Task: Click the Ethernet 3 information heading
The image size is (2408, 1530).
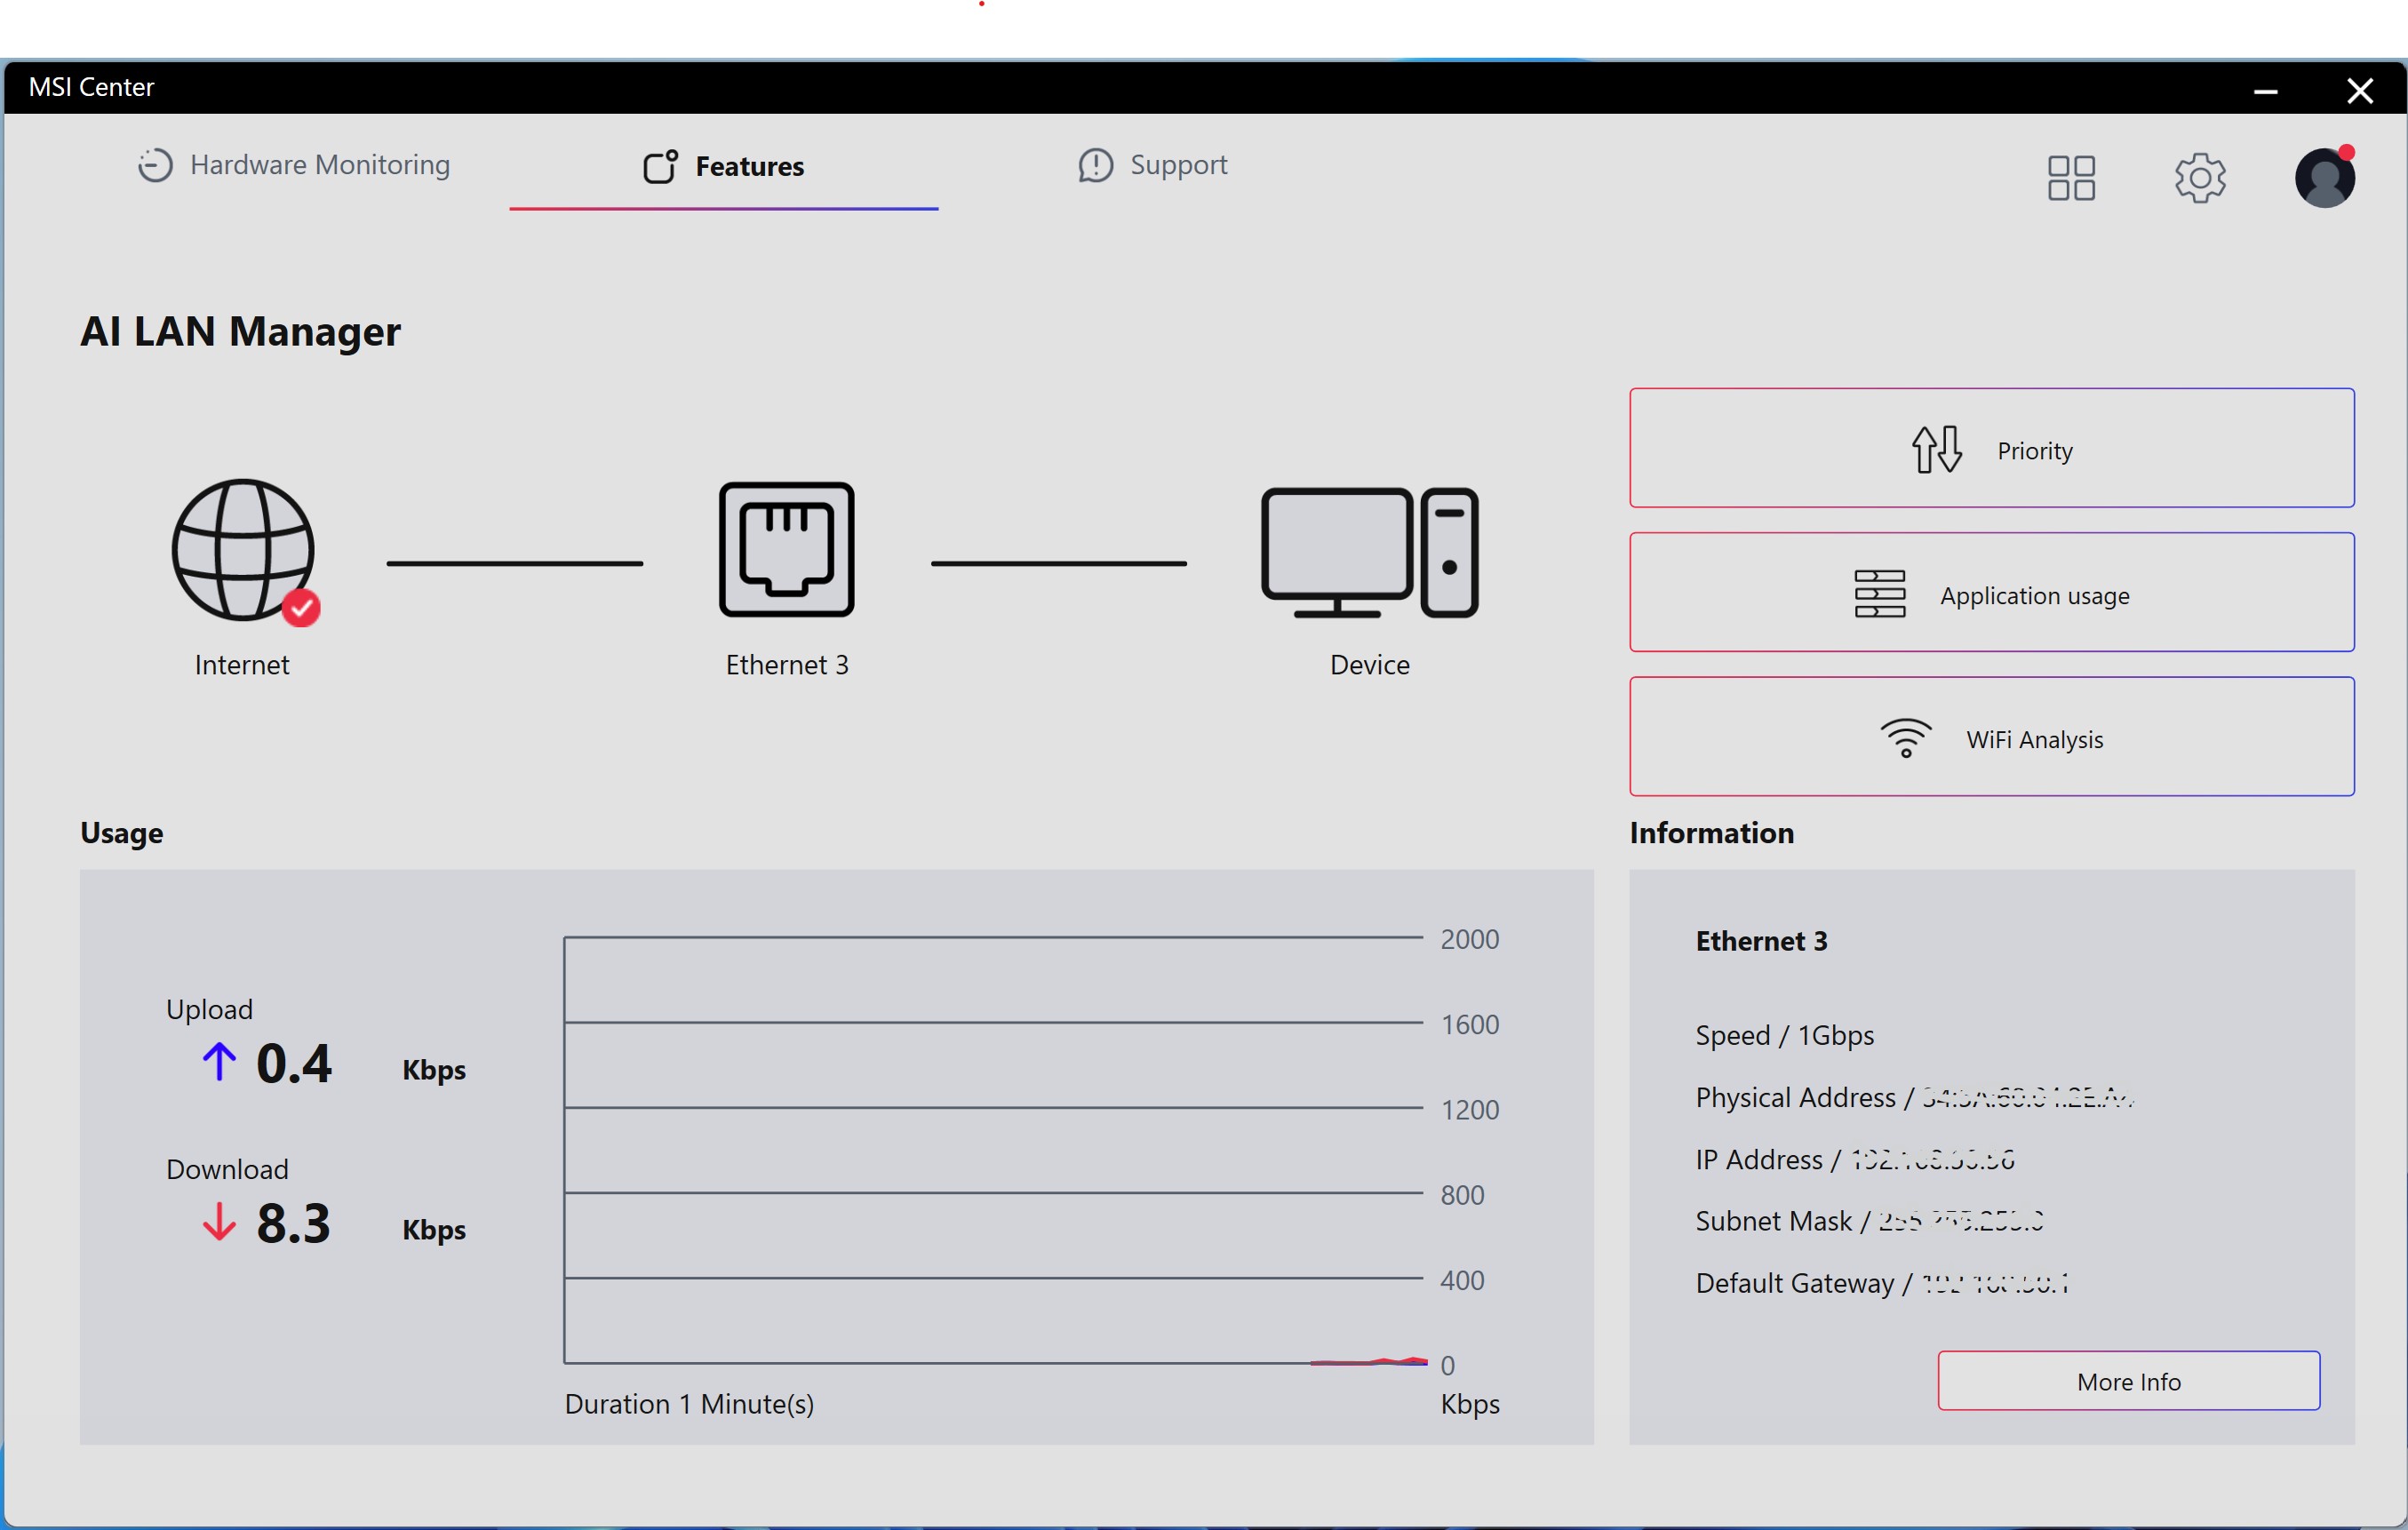Action: [x=1761, y=941]
